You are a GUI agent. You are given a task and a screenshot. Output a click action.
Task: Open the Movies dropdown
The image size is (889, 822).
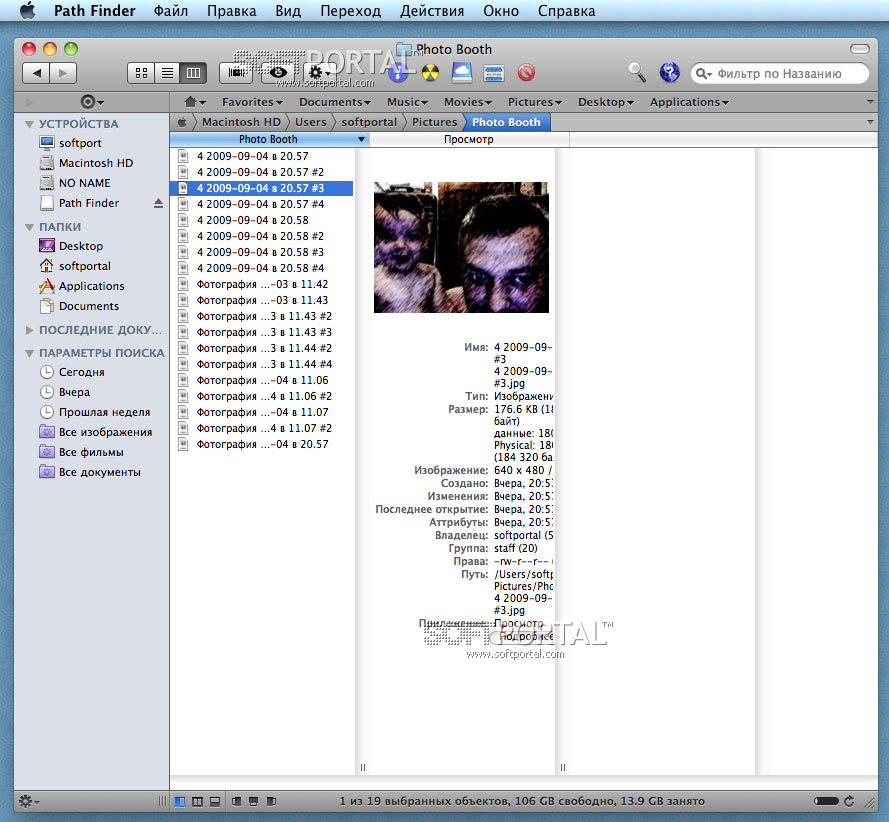point(468,102)
